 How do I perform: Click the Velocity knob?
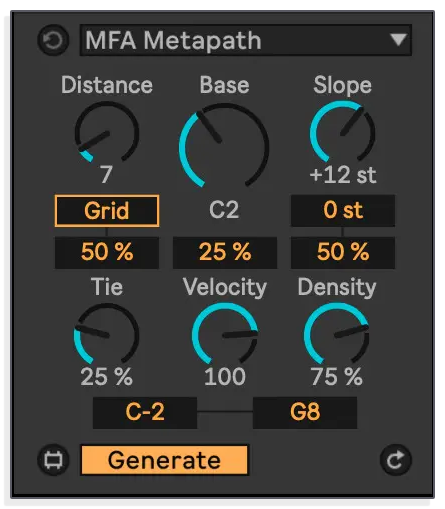click(x=225, y=334)
